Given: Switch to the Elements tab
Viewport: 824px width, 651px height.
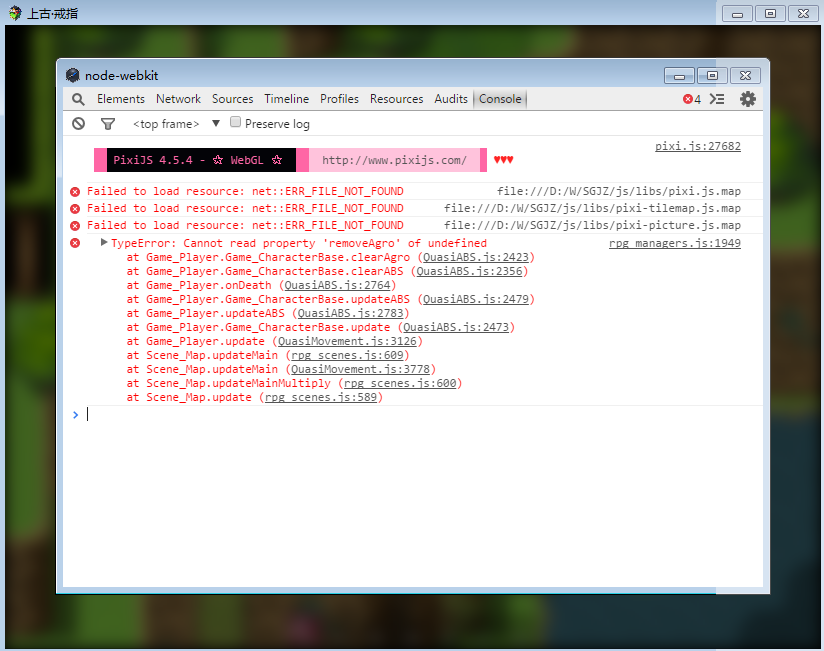Looking at the screenshot, I should click(x=121, y=99).
